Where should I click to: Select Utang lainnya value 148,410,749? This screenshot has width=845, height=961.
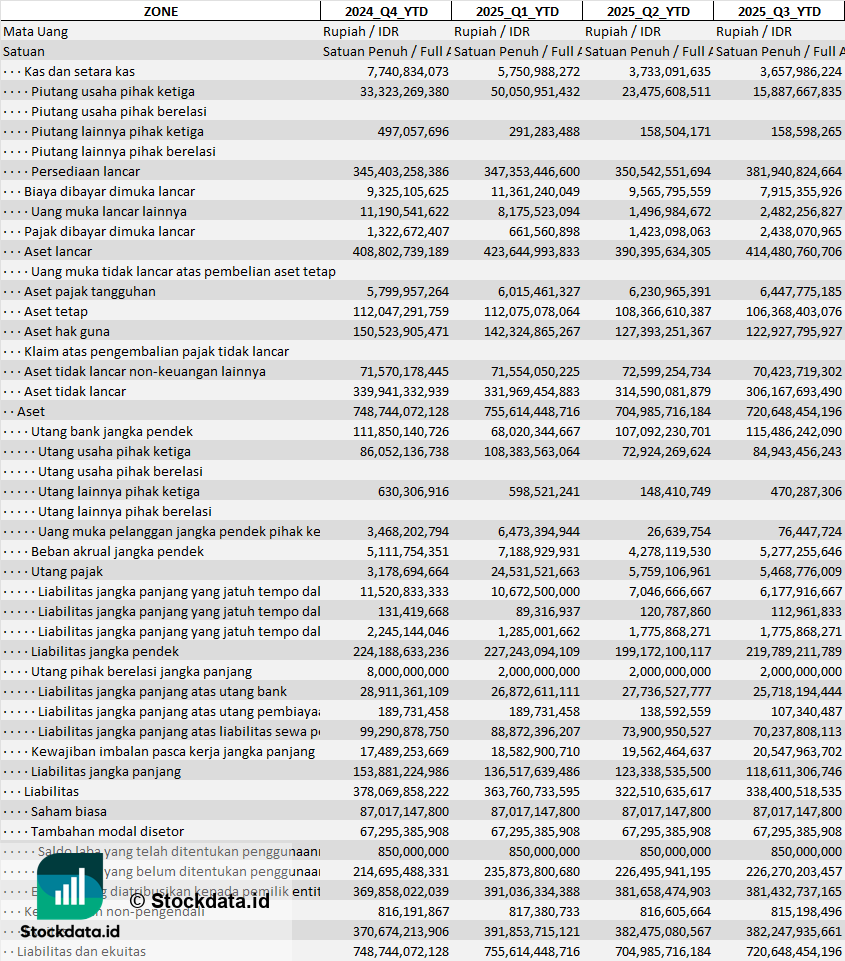point(675,492)
